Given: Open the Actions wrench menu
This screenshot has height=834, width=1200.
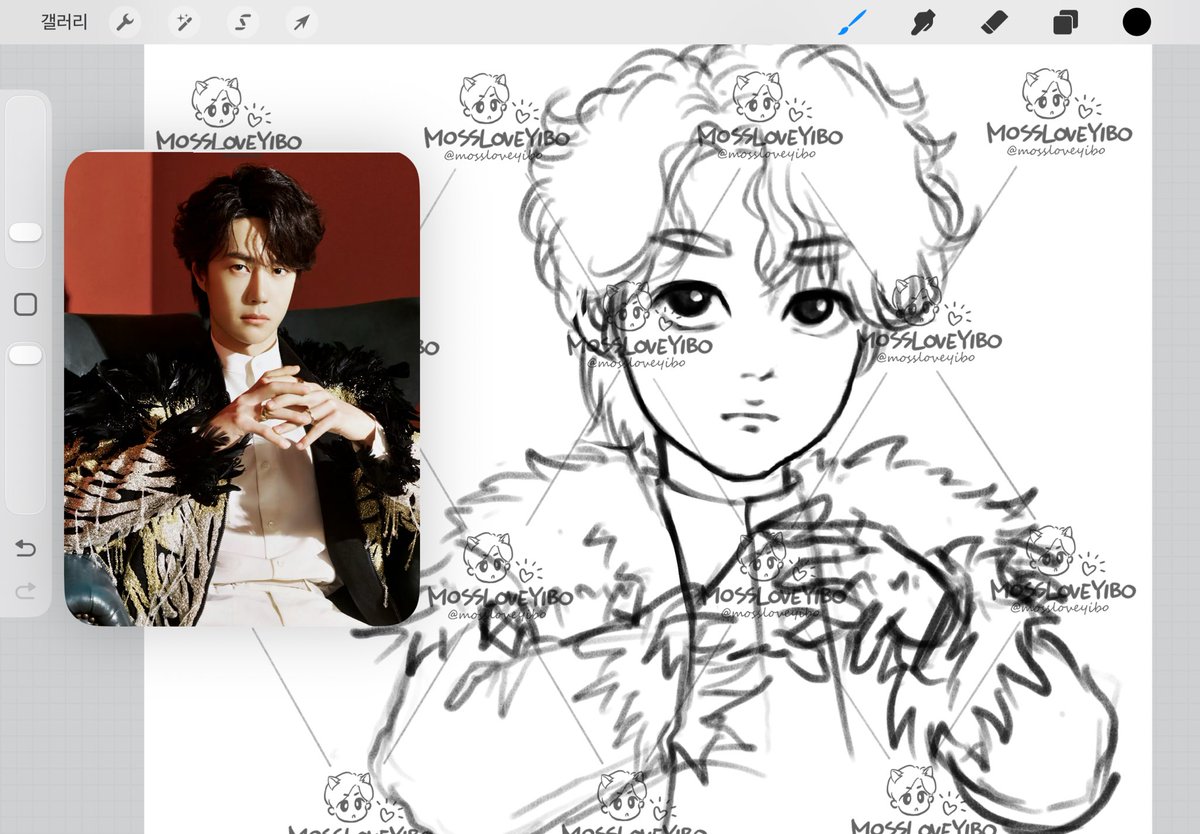Looking at the screenshot, I should 124,22.
